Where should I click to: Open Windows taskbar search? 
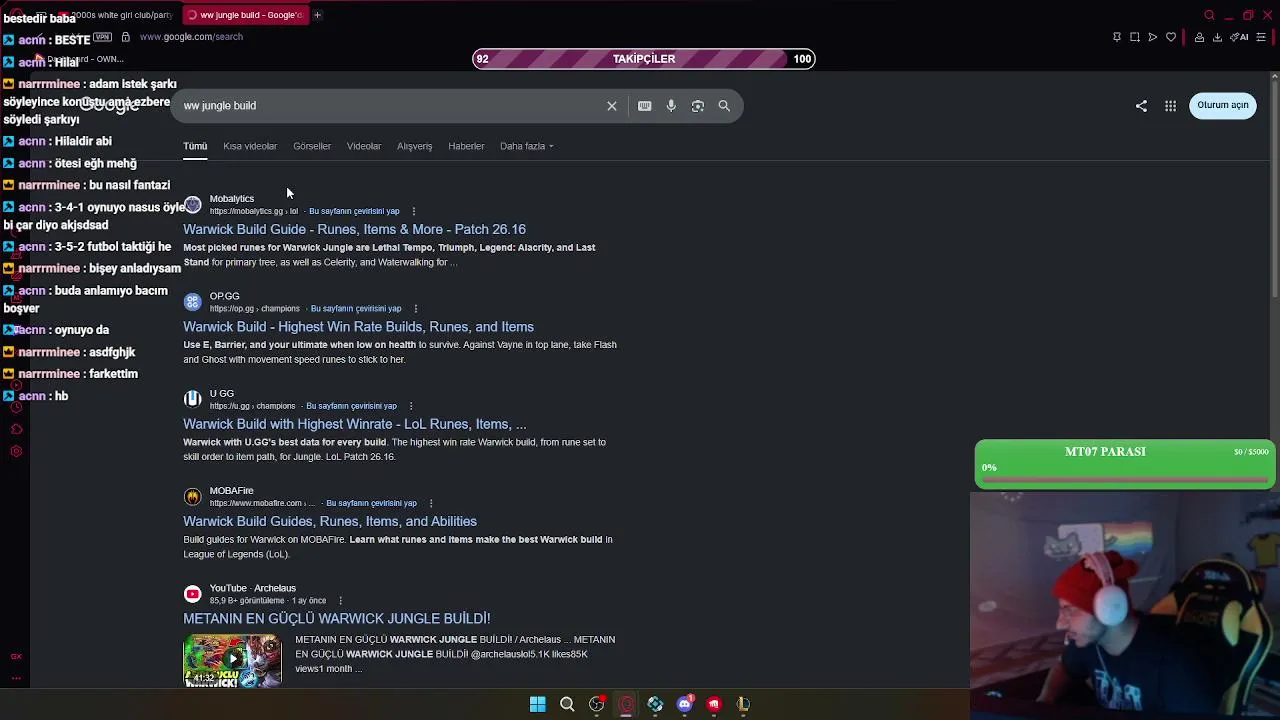(567, 704)
